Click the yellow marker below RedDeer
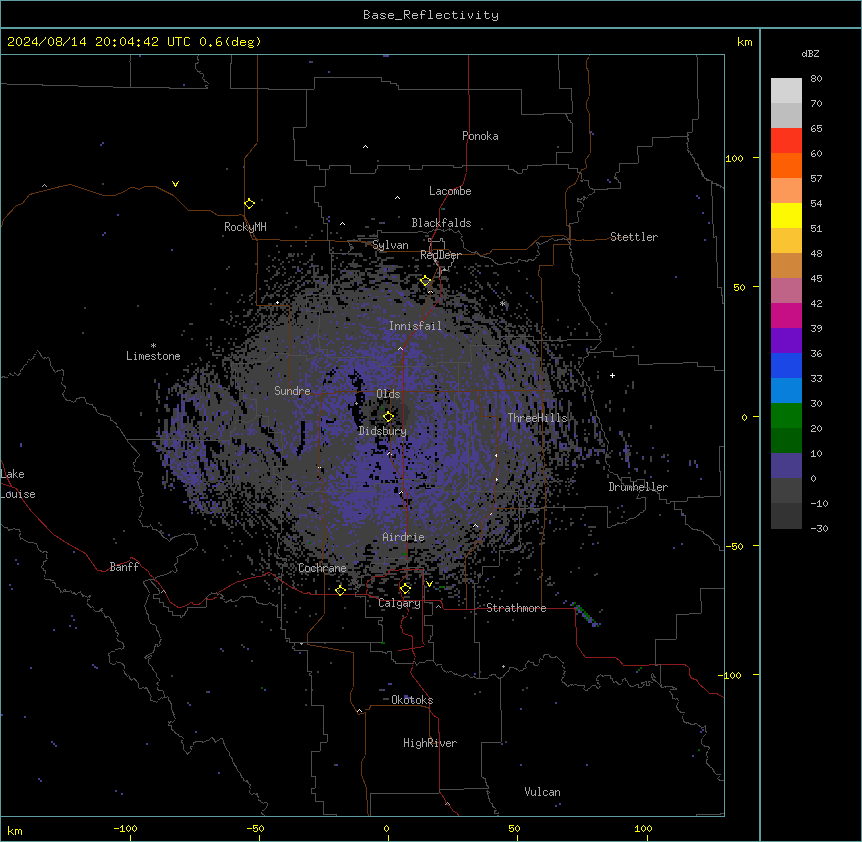Image resolution: width=862 pixels, height=842 pixels. pos(426,281)
